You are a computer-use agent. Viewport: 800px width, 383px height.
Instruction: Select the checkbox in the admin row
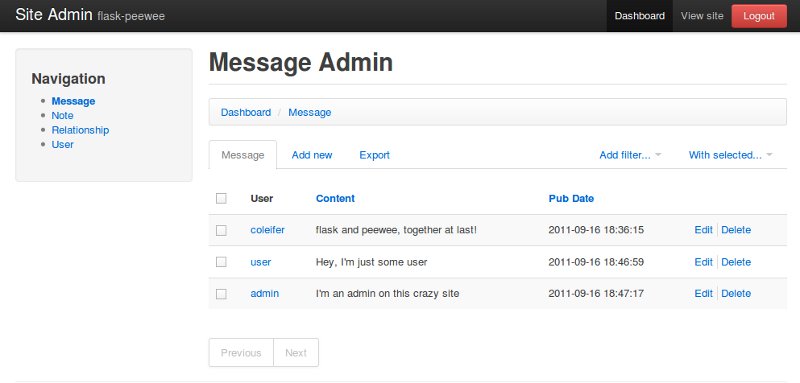pos(221,294)
